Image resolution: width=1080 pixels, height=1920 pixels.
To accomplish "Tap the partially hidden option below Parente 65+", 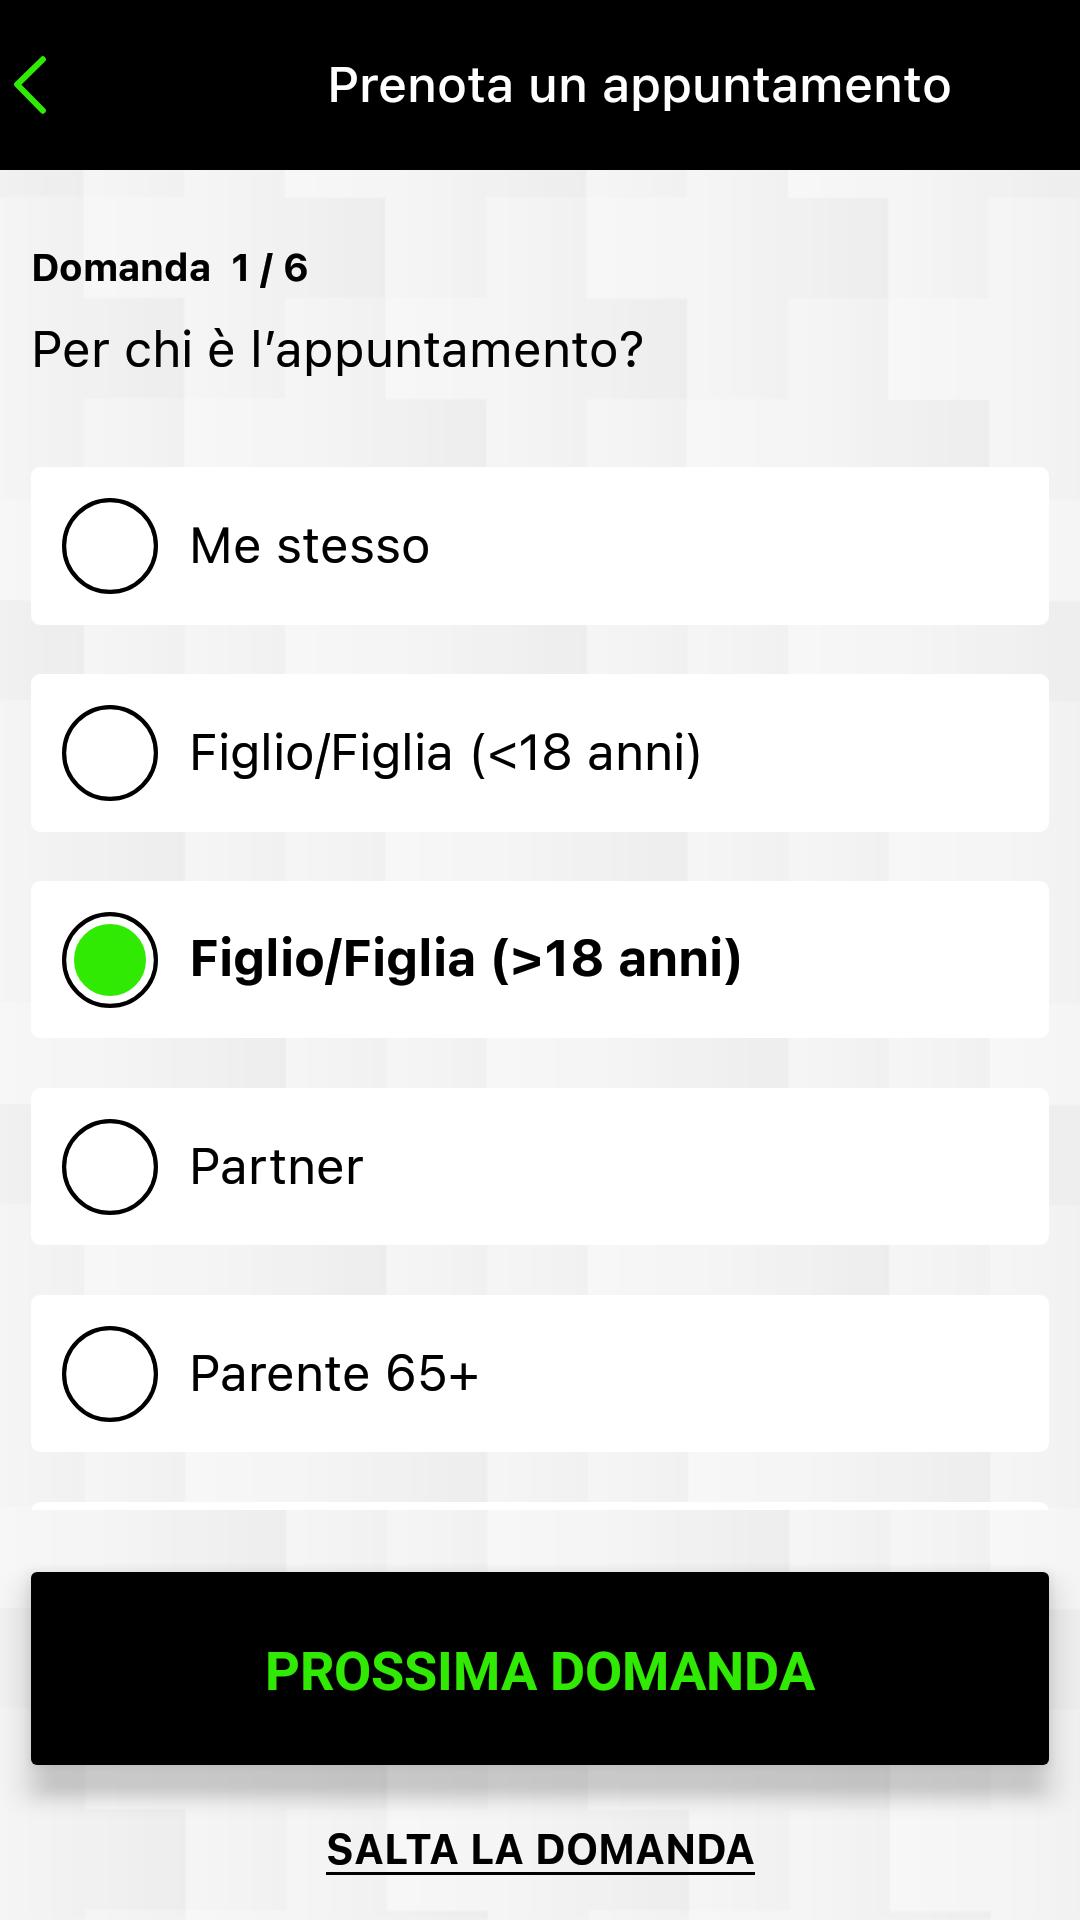I will coord(540,1506).
